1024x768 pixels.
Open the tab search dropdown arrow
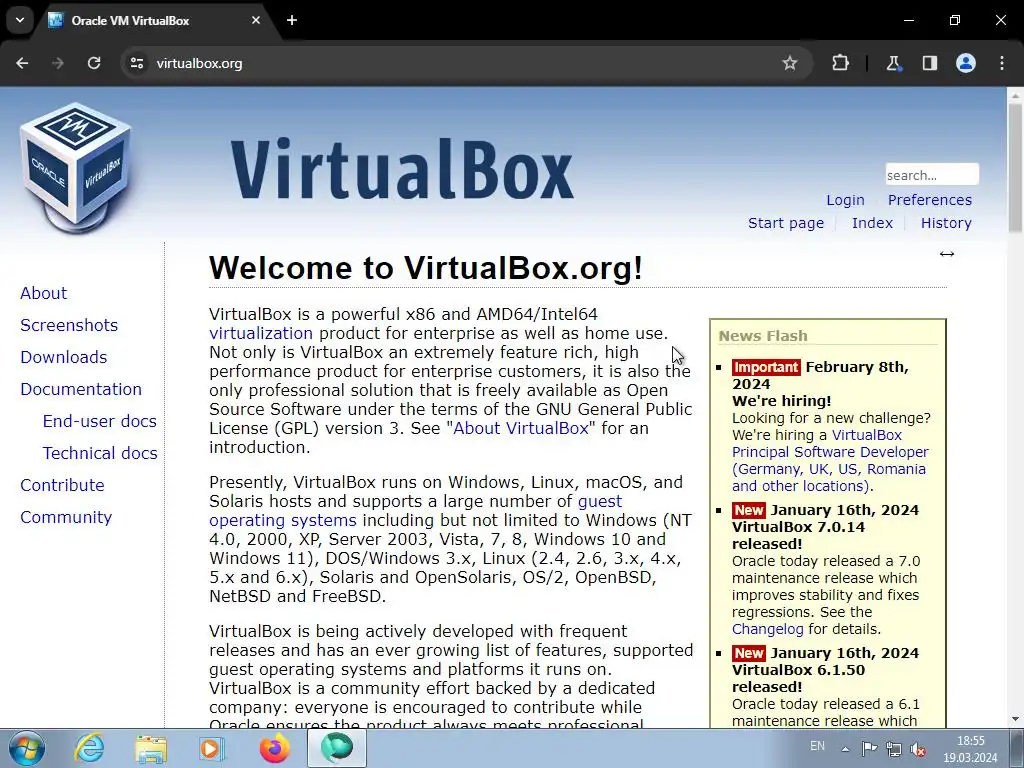click(x=20, y=20)
